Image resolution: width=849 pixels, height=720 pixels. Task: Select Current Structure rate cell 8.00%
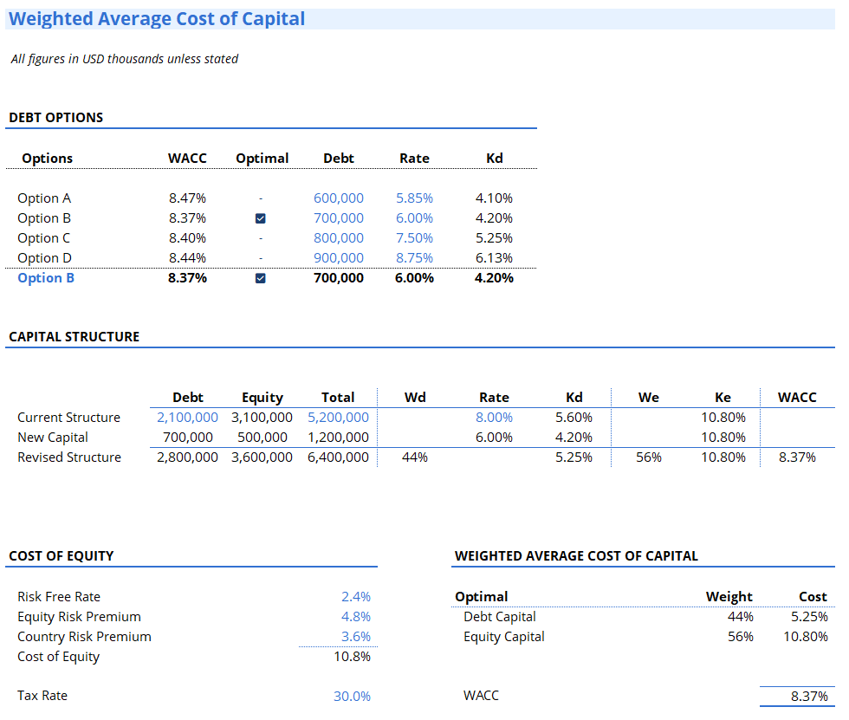coord(494,418)
